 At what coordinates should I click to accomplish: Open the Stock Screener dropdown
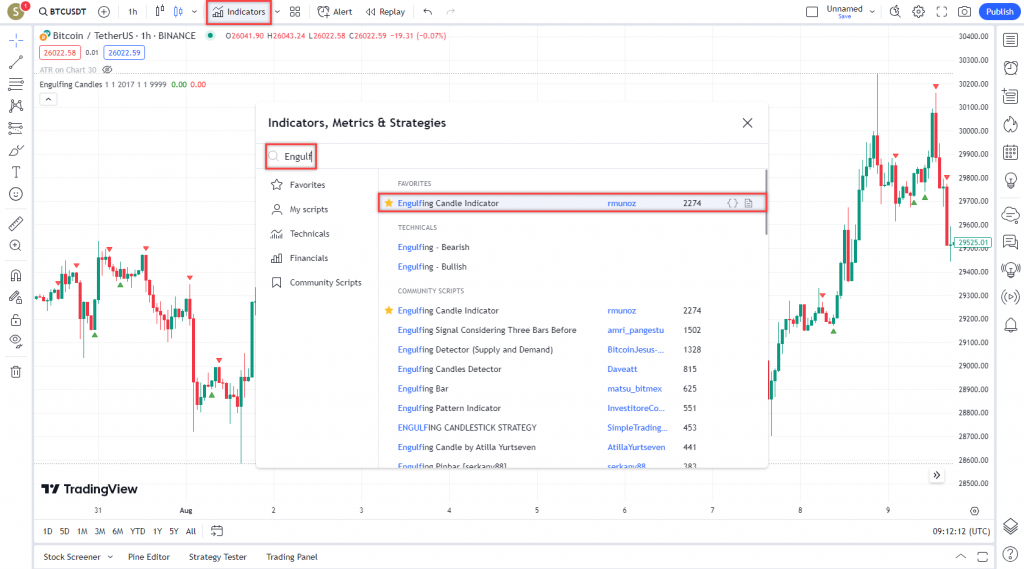78,557
